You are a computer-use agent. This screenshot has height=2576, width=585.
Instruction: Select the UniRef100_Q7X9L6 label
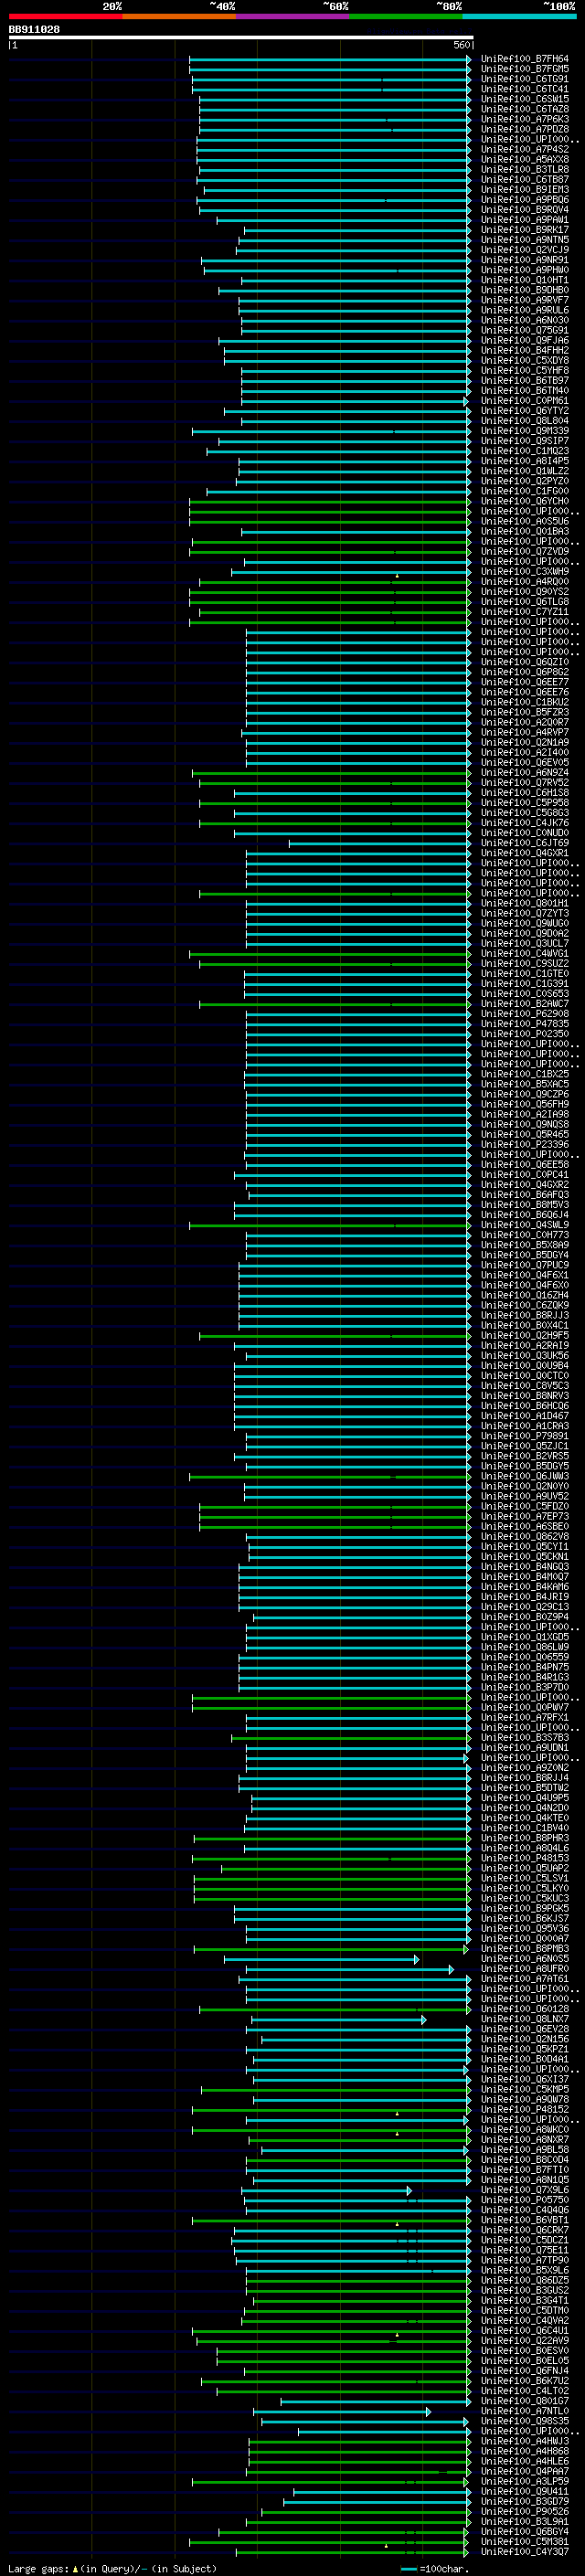[524, 2189]
